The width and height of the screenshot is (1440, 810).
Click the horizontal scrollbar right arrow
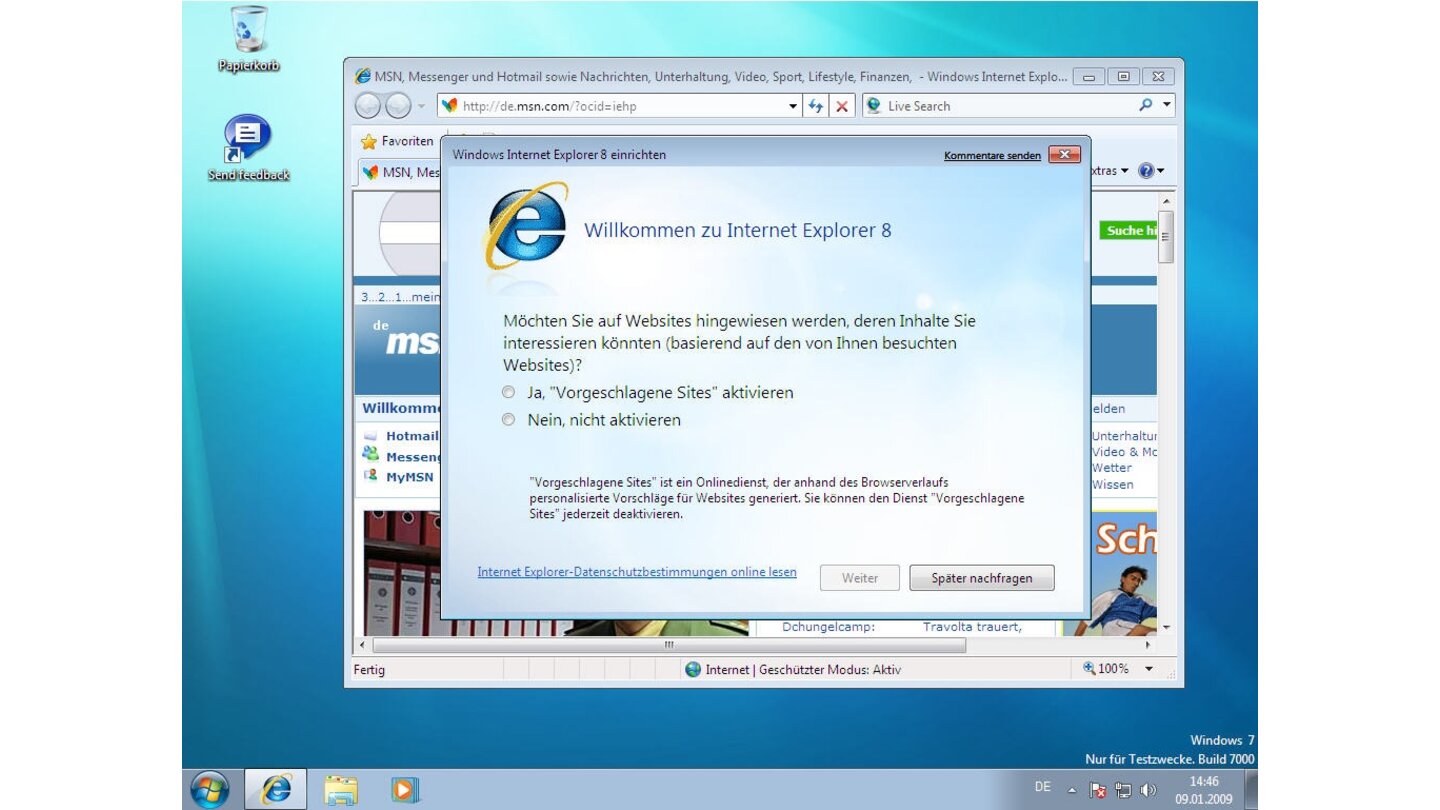coord(1148,645)
